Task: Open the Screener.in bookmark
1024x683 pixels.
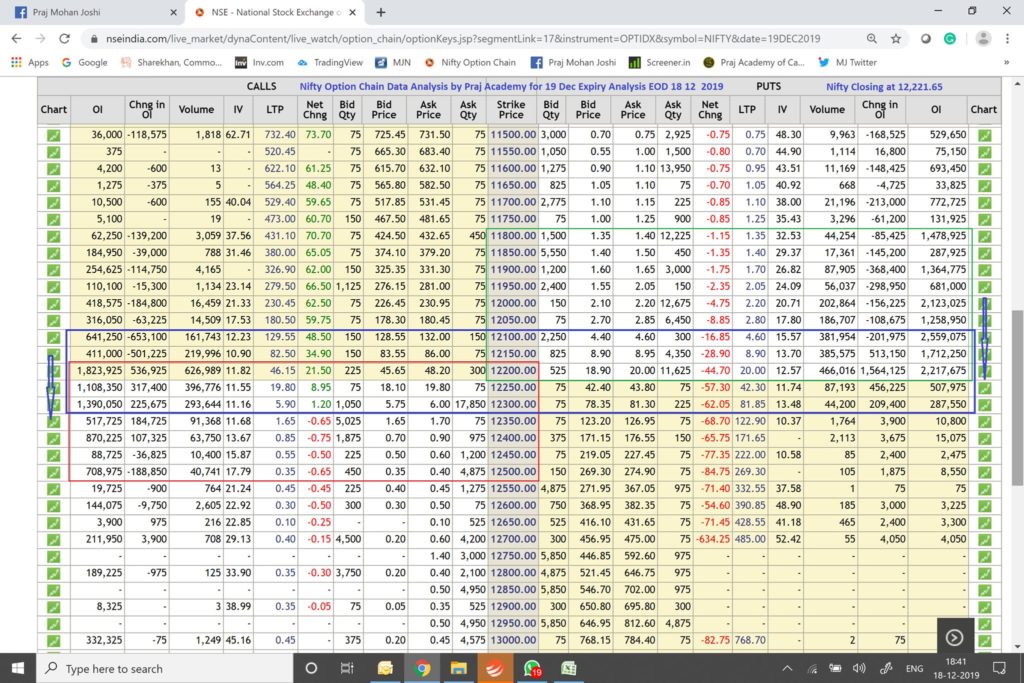Action: coord(660,62)
